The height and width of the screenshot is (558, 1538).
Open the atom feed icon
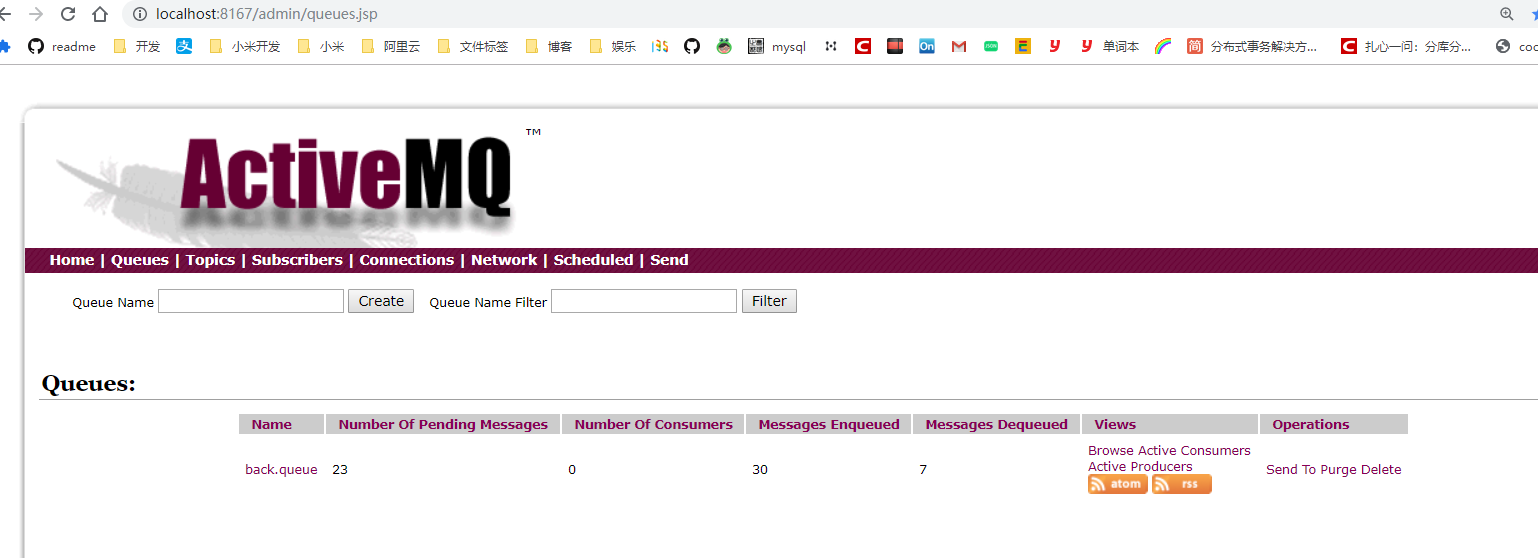[x=1118, y=484]
